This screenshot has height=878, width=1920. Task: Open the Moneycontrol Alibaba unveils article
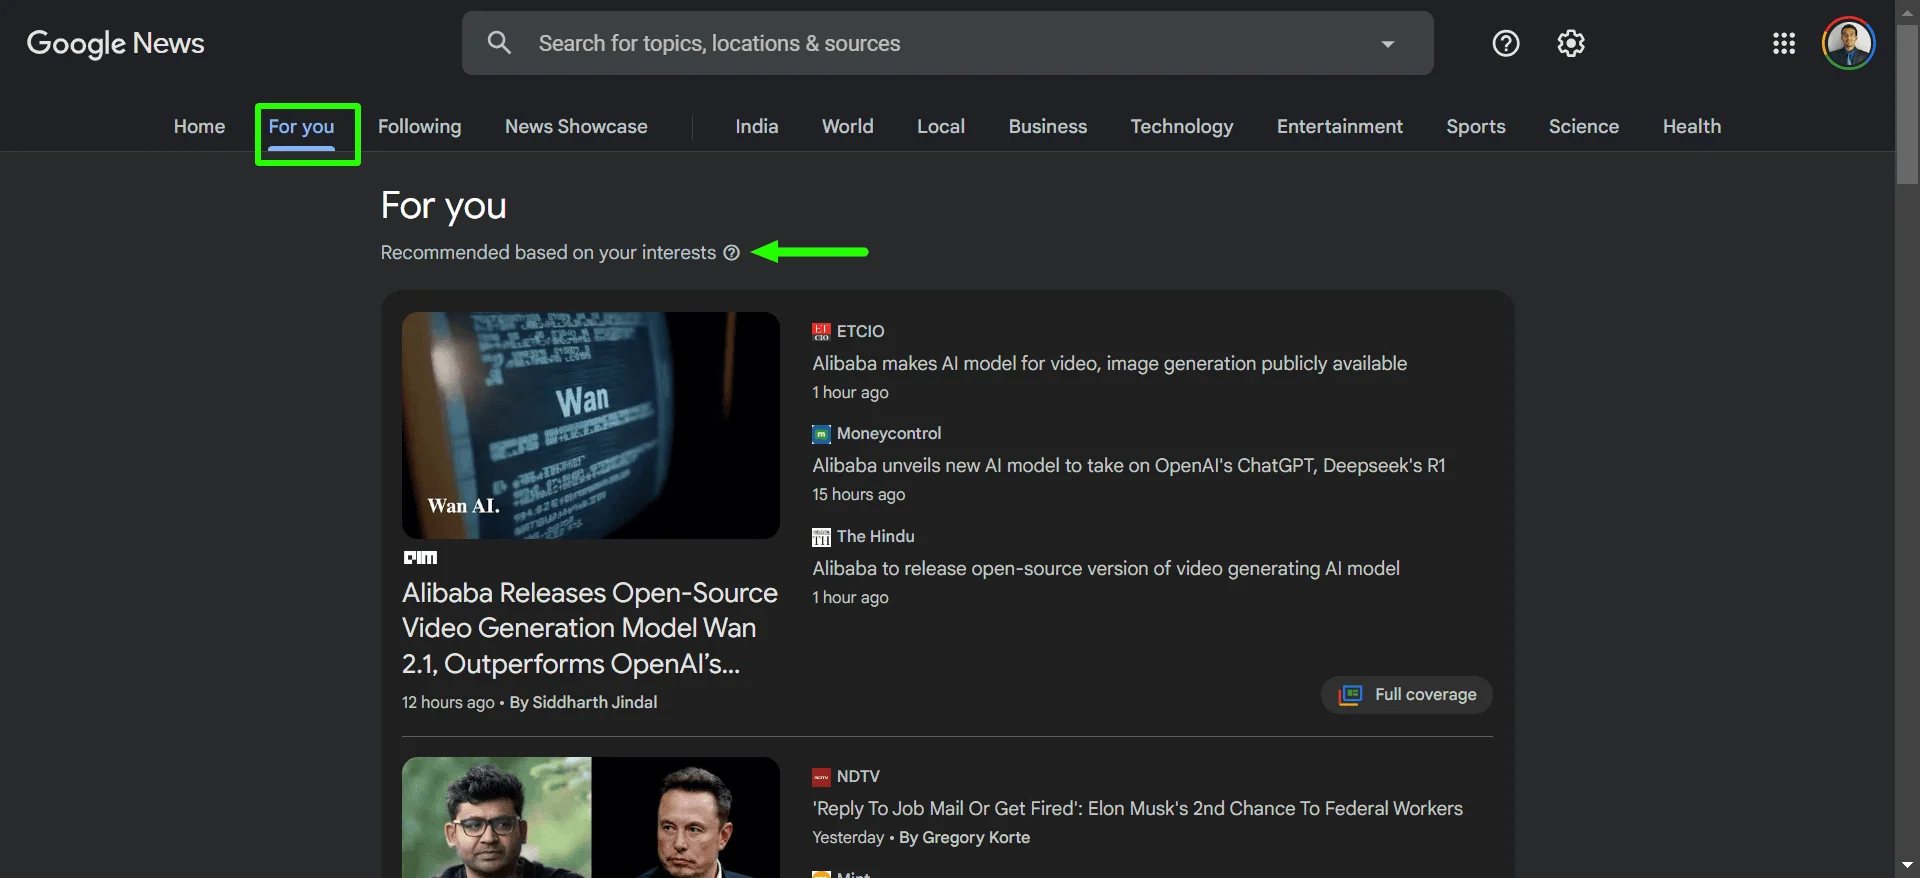click(x=1128, y=465)
